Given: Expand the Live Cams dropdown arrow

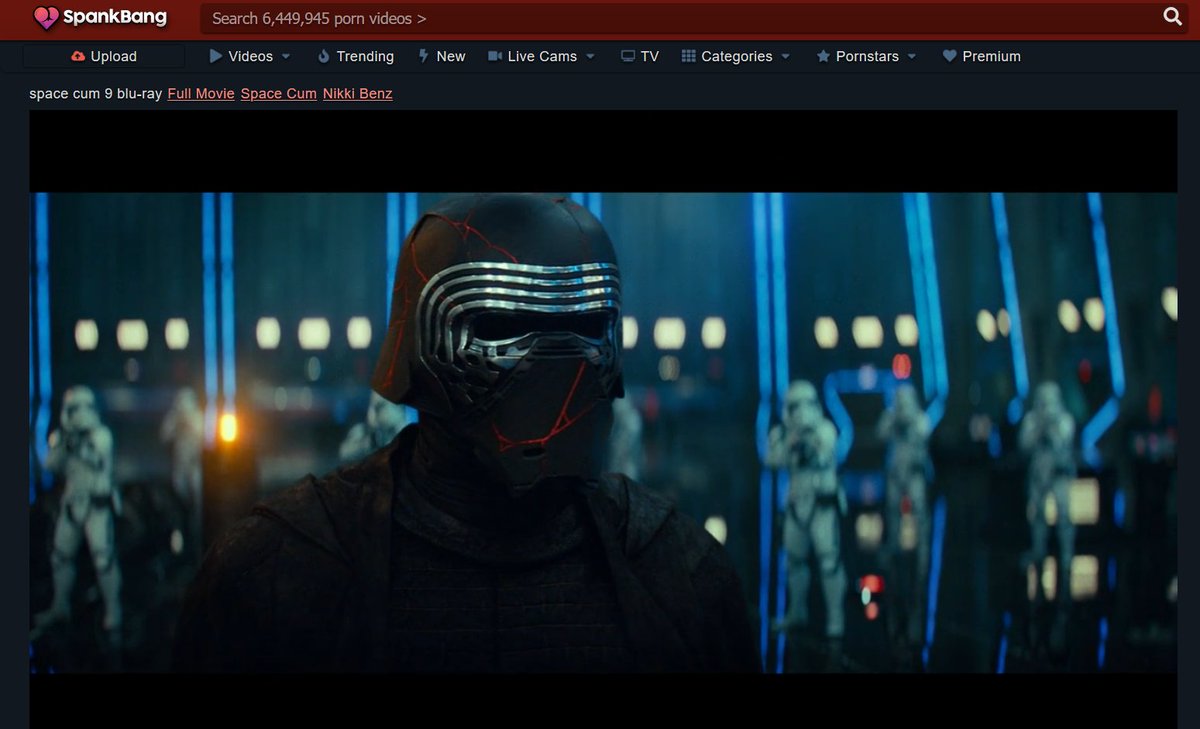Looking at the screenshot, I should point(590,57).
